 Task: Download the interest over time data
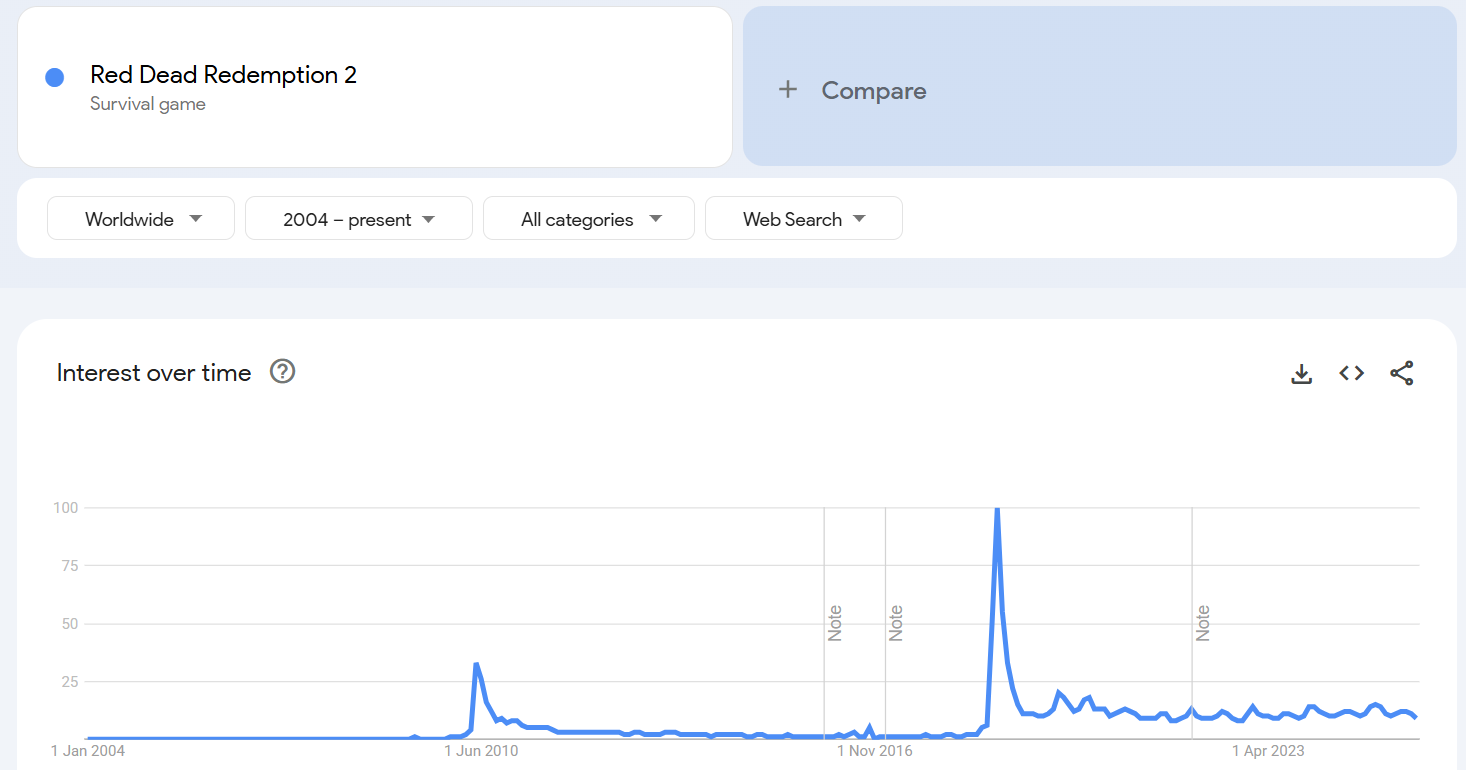[x=1301, y=374]
